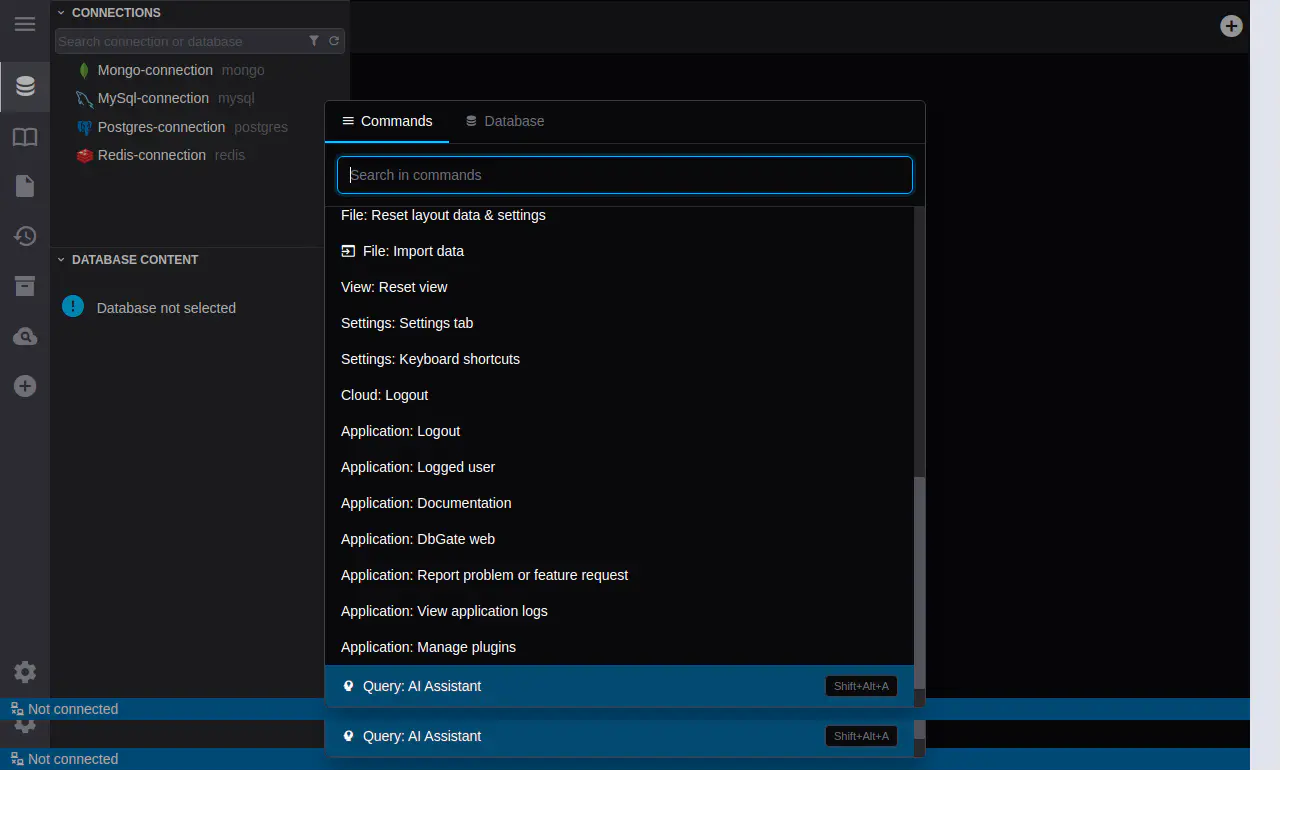Open the book-shaped sidebar icon
1300x820 pixels.
[x=25, y=137]
